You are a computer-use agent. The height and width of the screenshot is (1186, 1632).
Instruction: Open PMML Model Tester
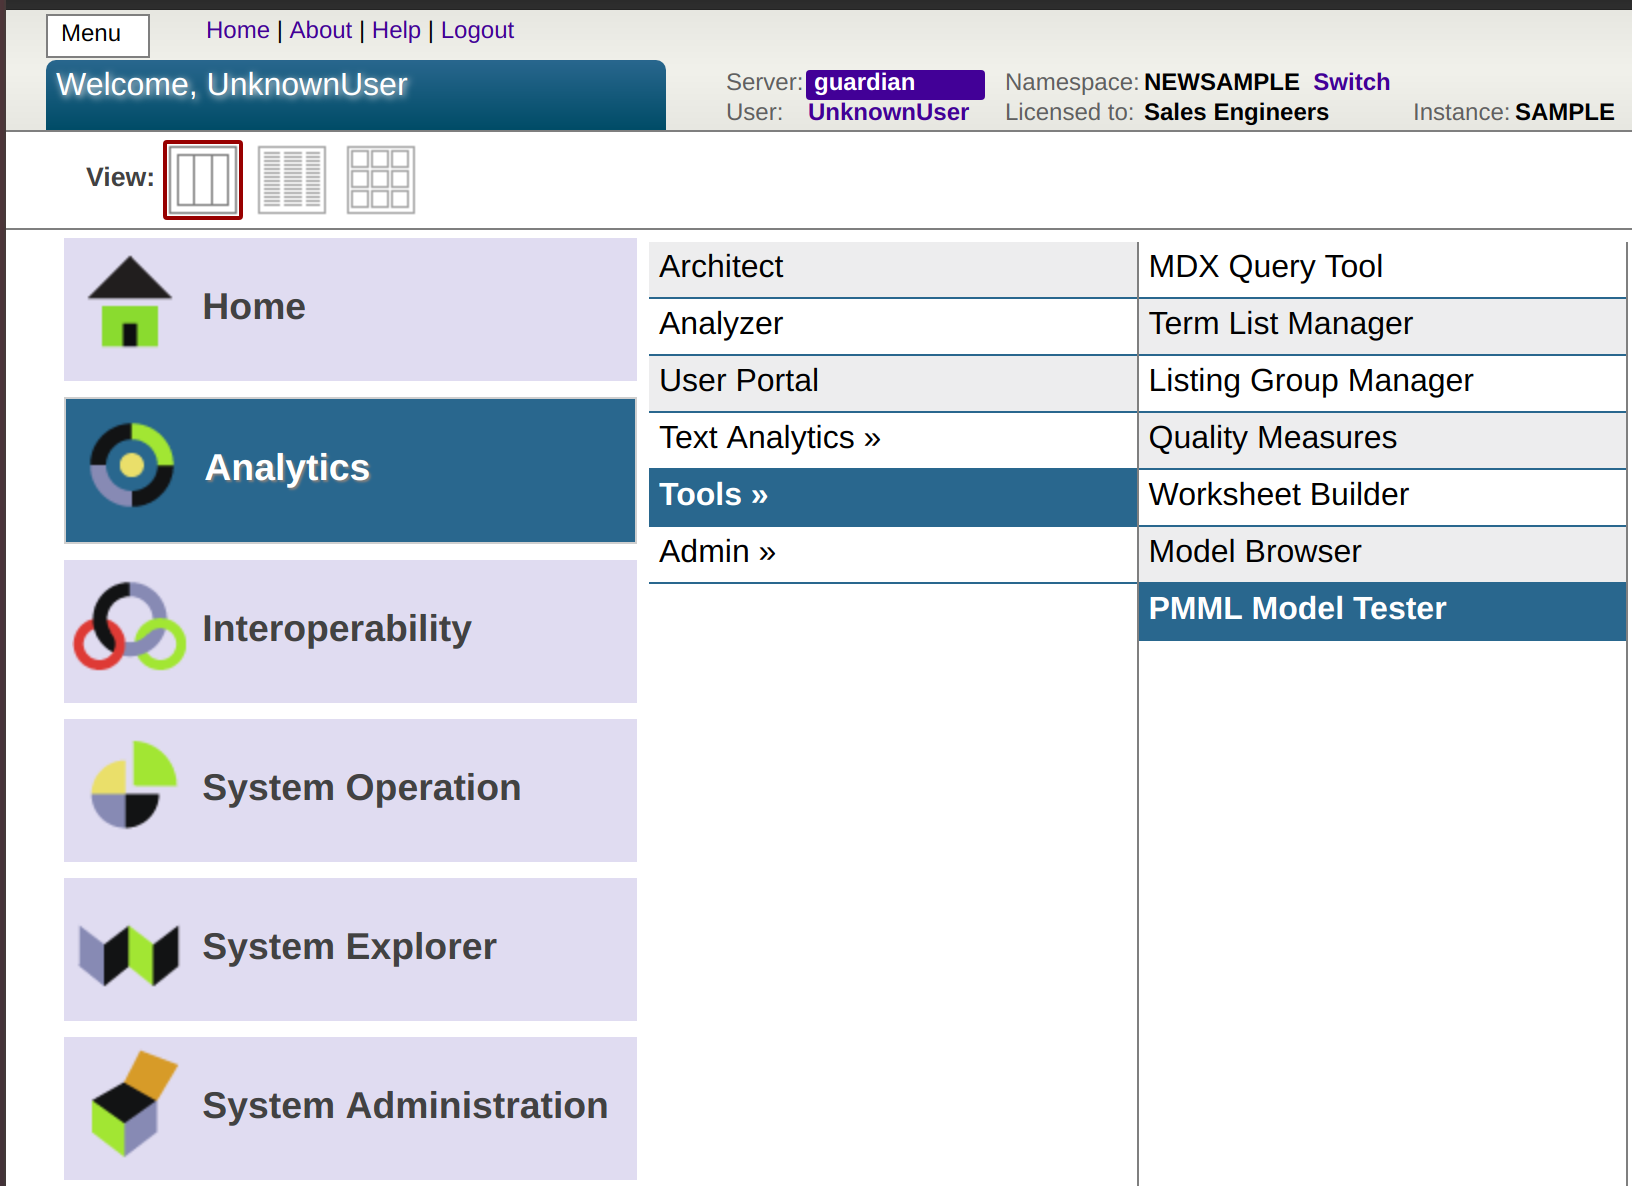[1297, 609]
